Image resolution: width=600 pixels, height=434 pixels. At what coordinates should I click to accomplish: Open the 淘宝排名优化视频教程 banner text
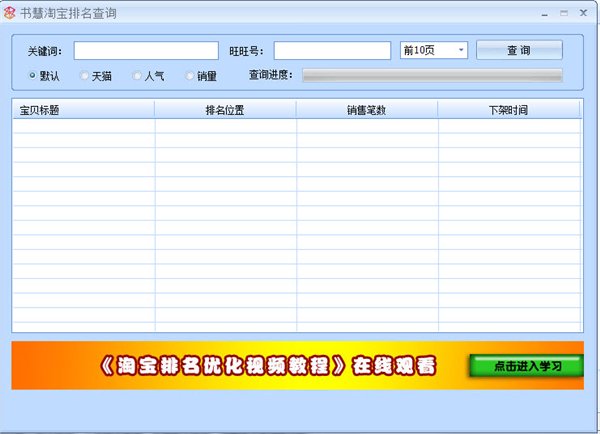click(x=268, y=366)
